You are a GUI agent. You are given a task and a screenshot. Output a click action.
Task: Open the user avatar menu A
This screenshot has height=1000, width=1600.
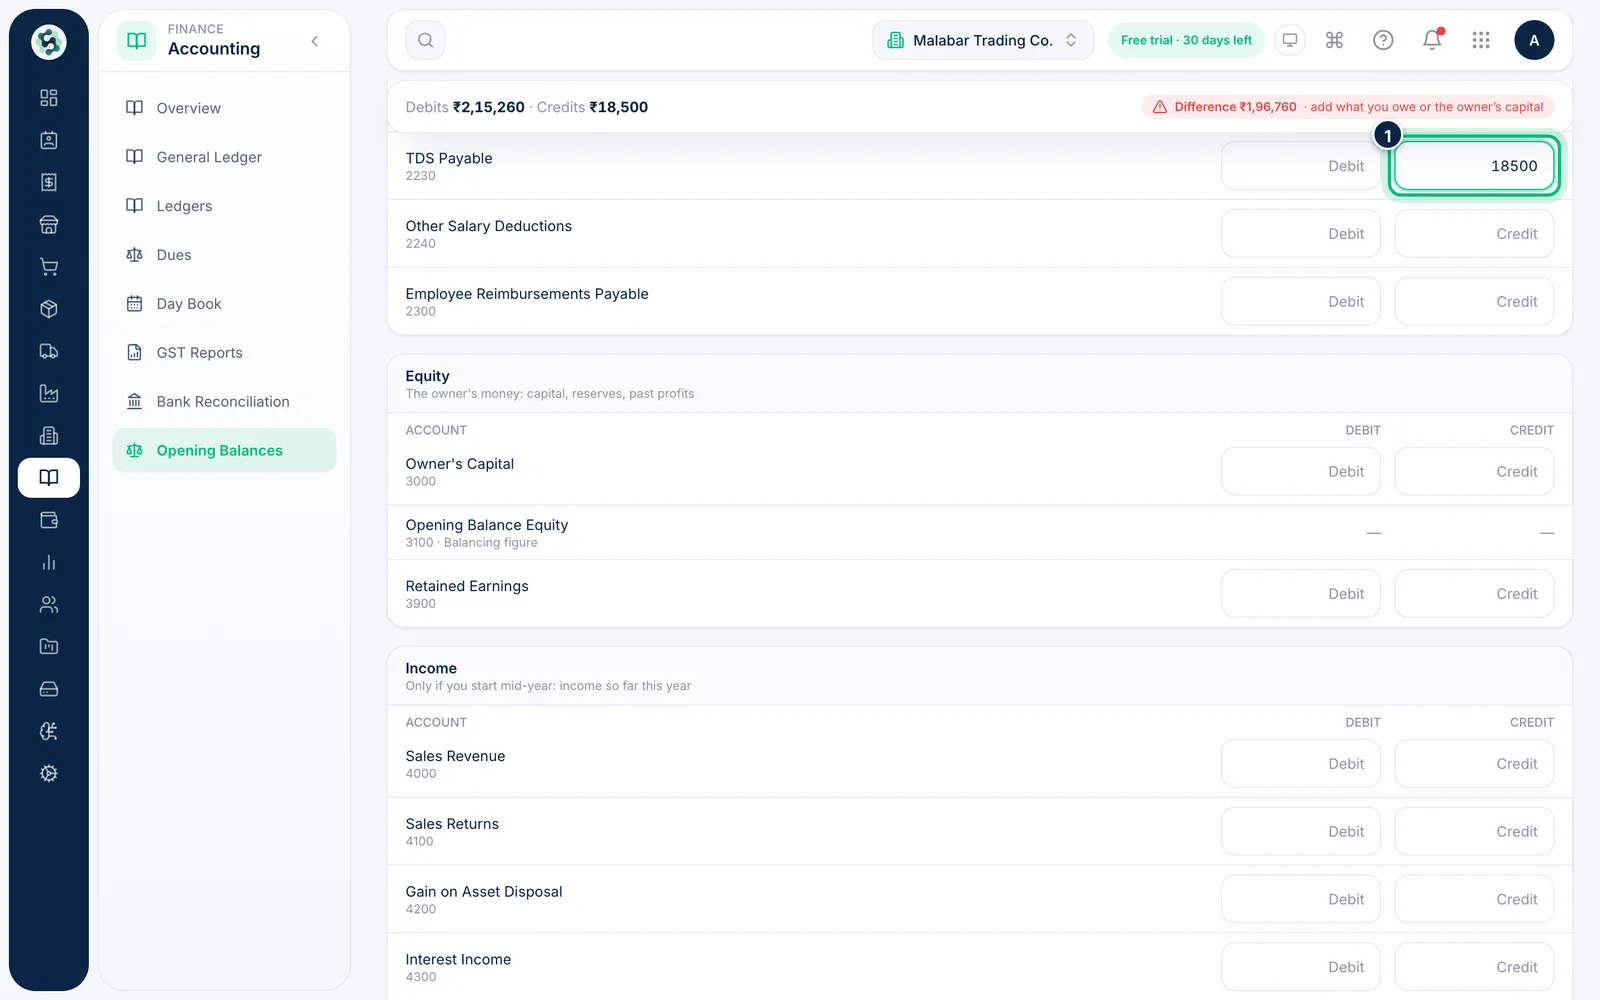click(1534, 40)
